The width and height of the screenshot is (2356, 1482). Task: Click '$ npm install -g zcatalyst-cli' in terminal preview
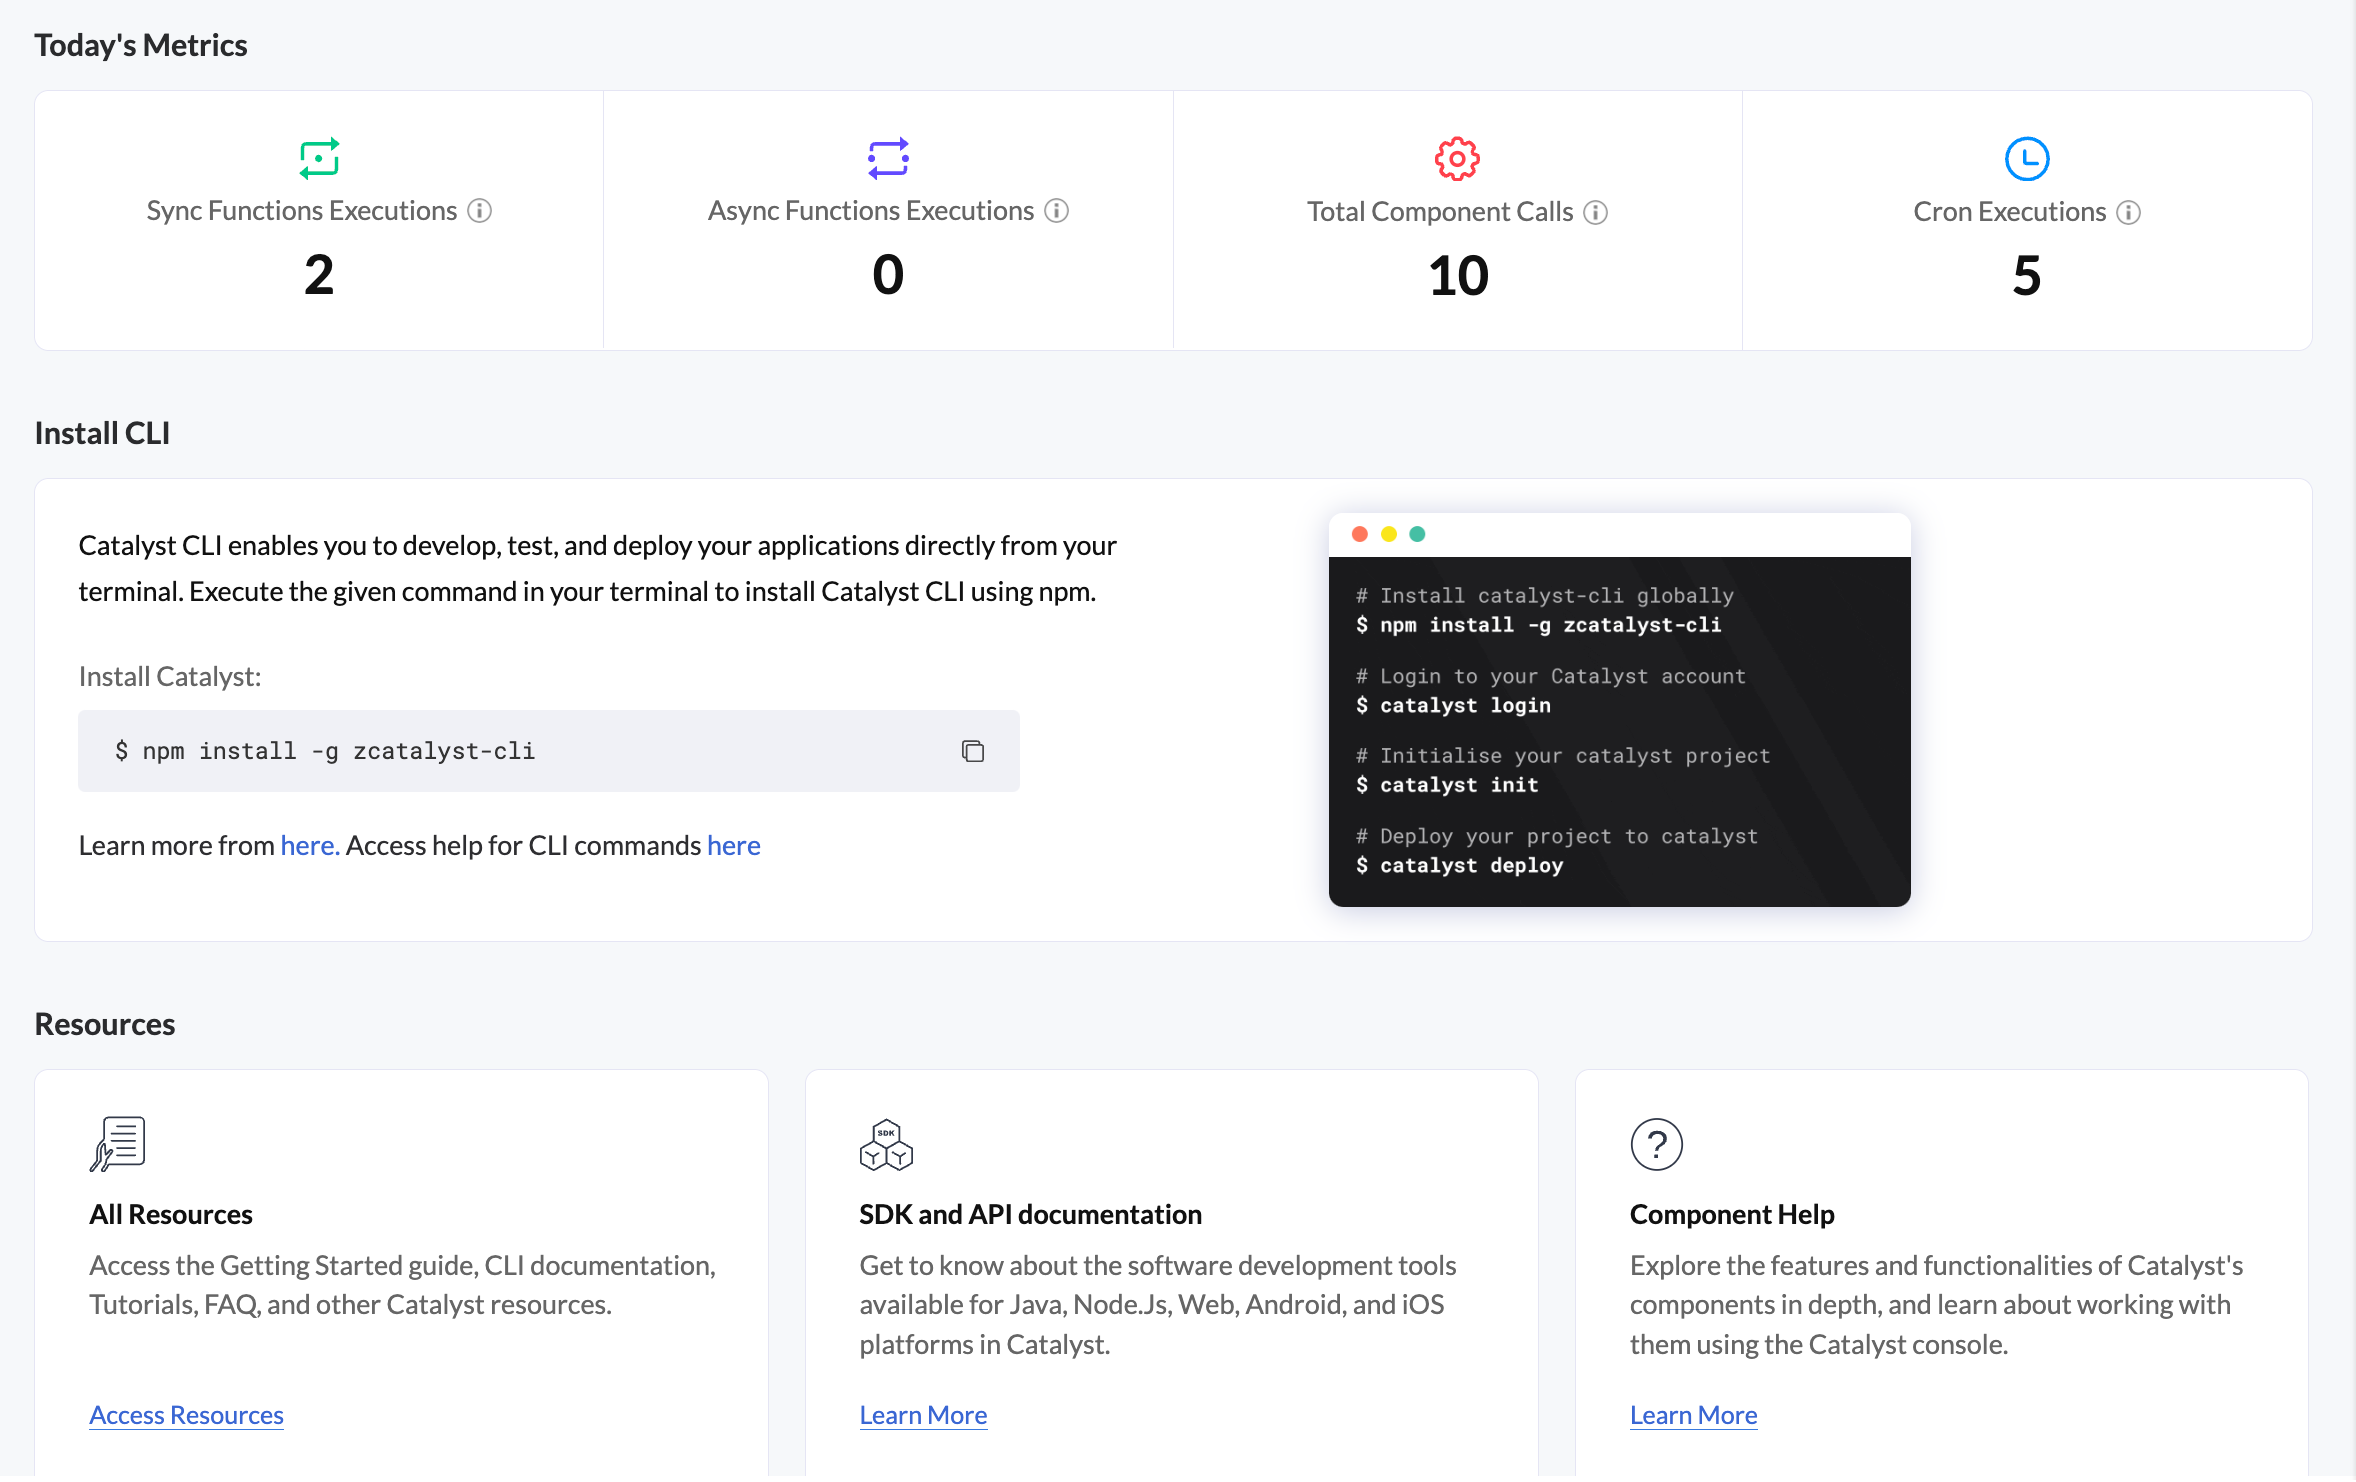[x=1539, y=625]
